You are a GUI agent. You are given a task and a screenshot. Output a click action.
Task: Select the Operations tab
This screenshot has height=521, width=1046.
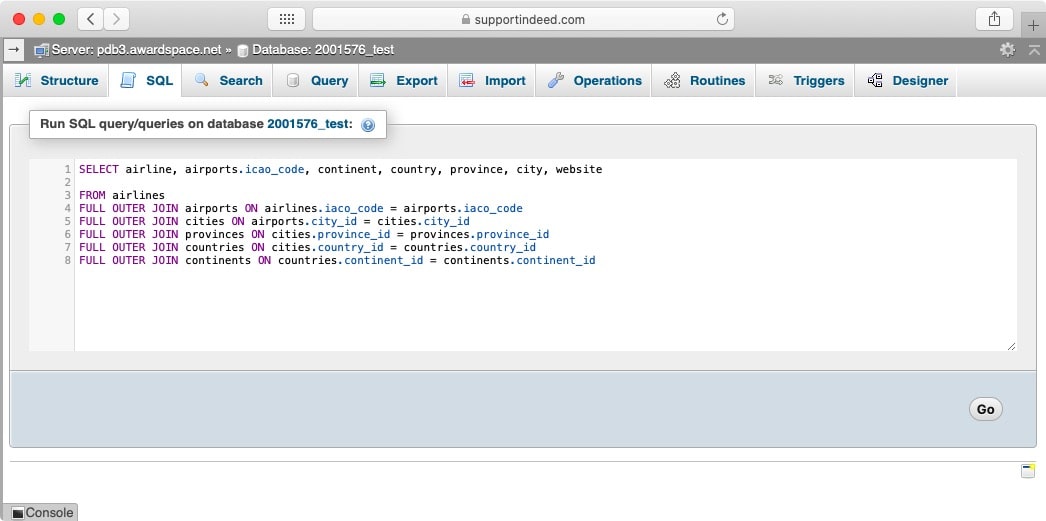[595, 81]
